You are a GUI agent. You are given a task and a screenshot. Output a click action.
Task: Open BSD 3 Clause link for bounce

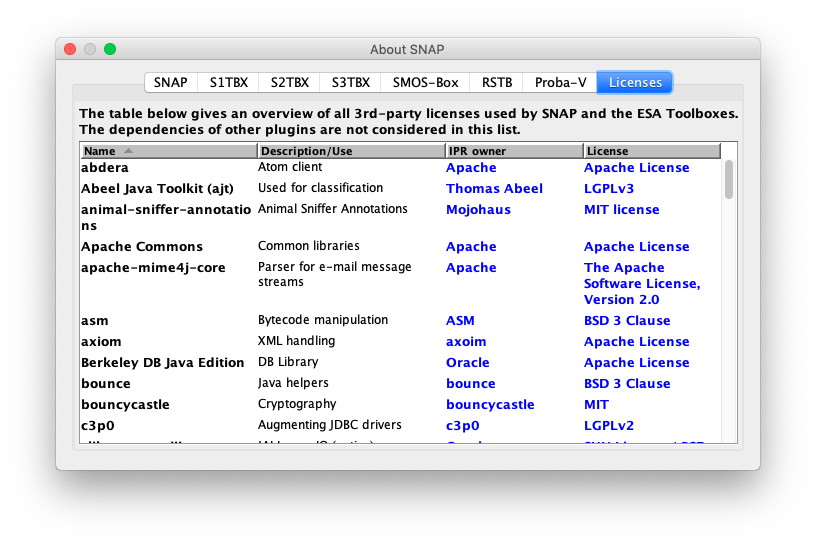coord(627,383)
